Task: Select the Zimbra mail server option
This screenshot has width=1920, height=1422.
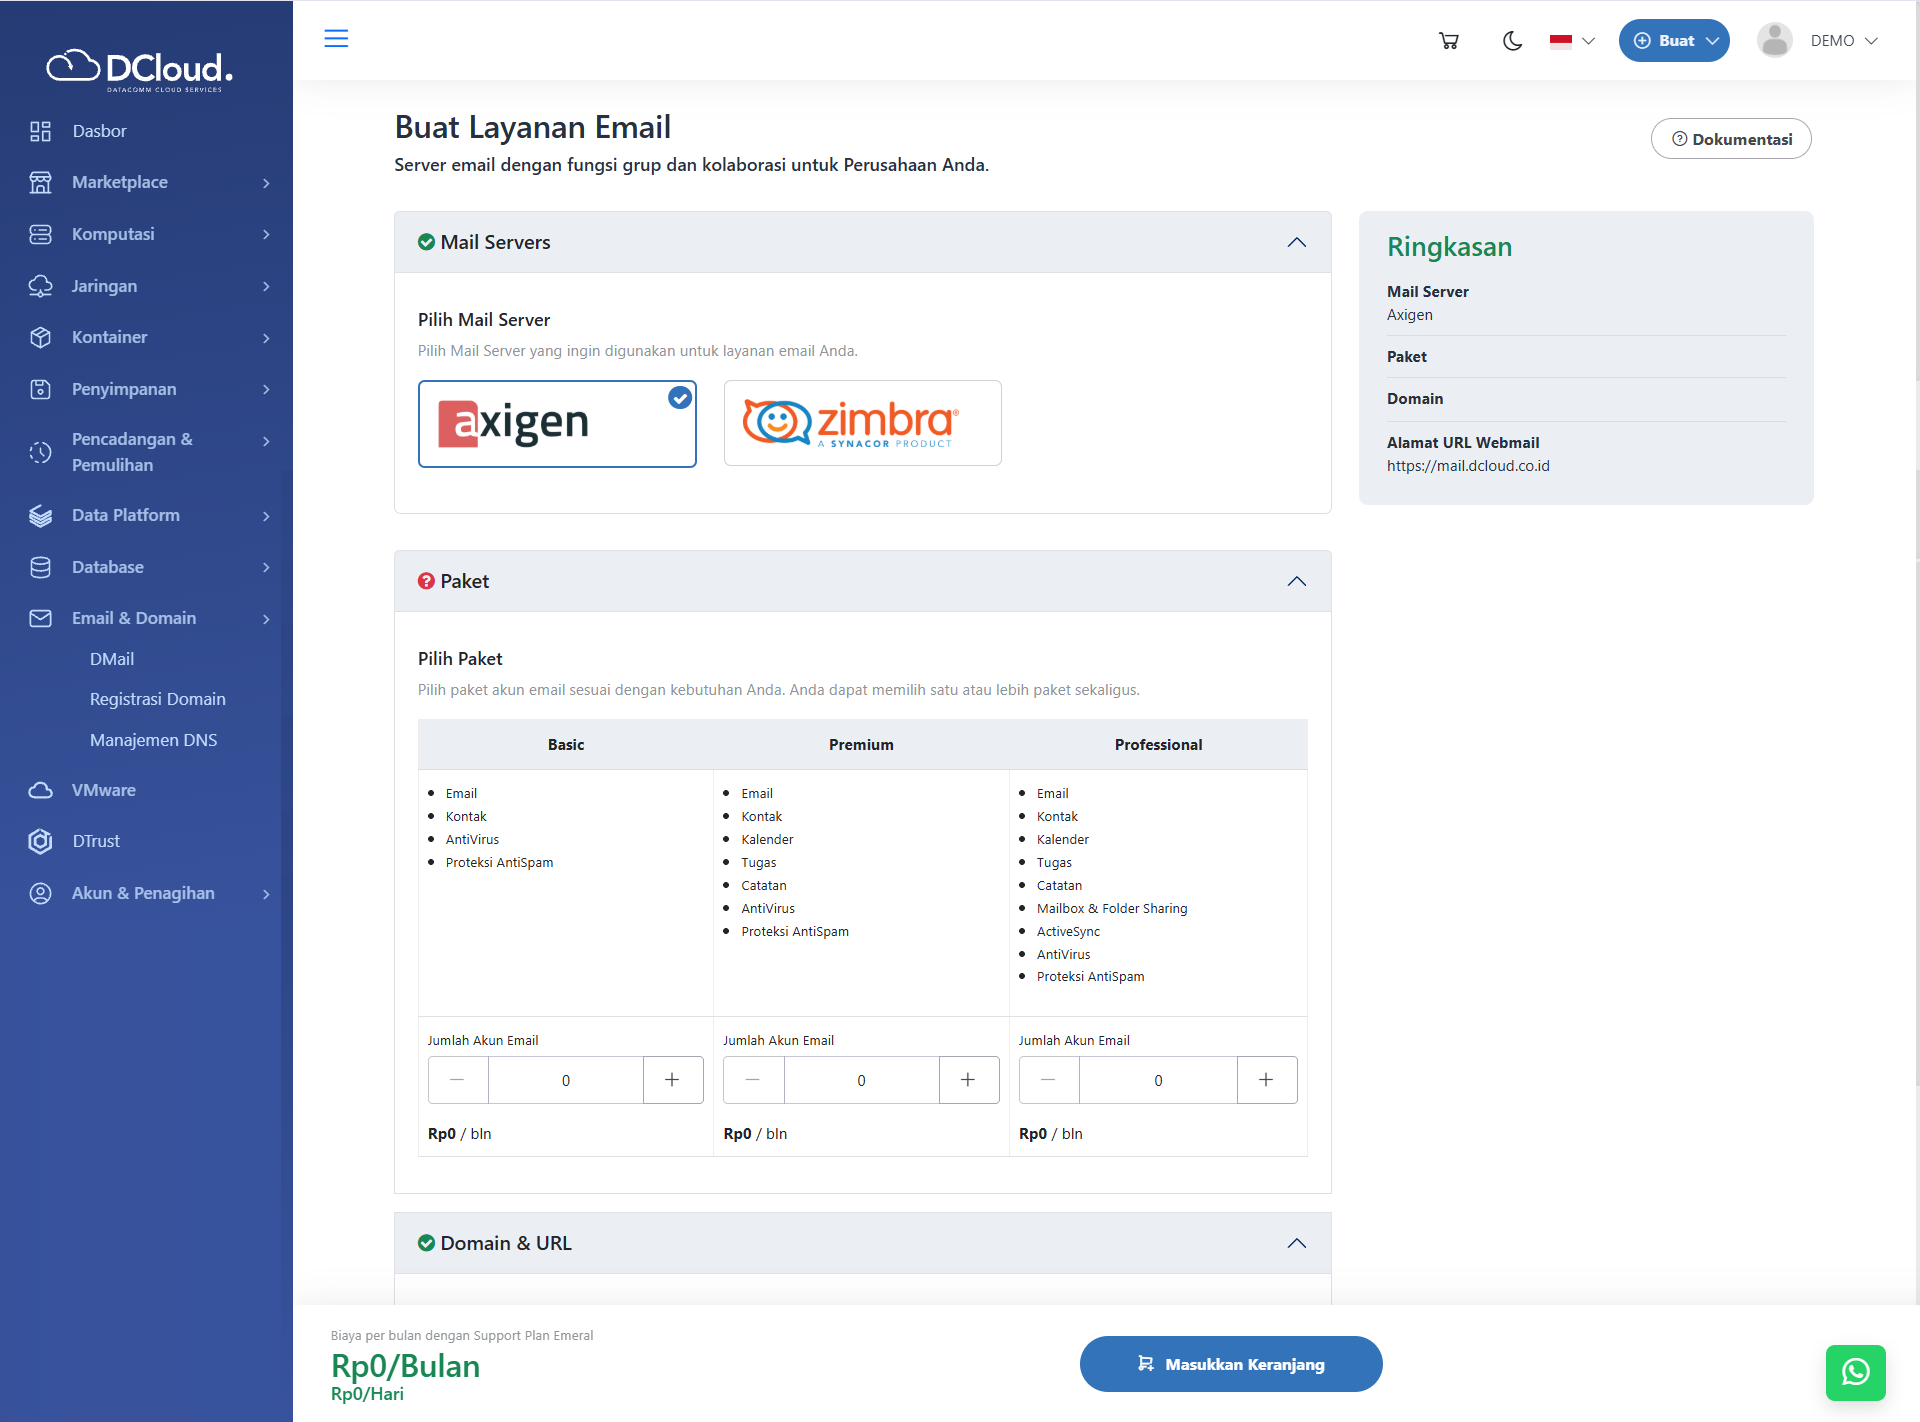Action: pyautogui.click(x=862, y=423)
